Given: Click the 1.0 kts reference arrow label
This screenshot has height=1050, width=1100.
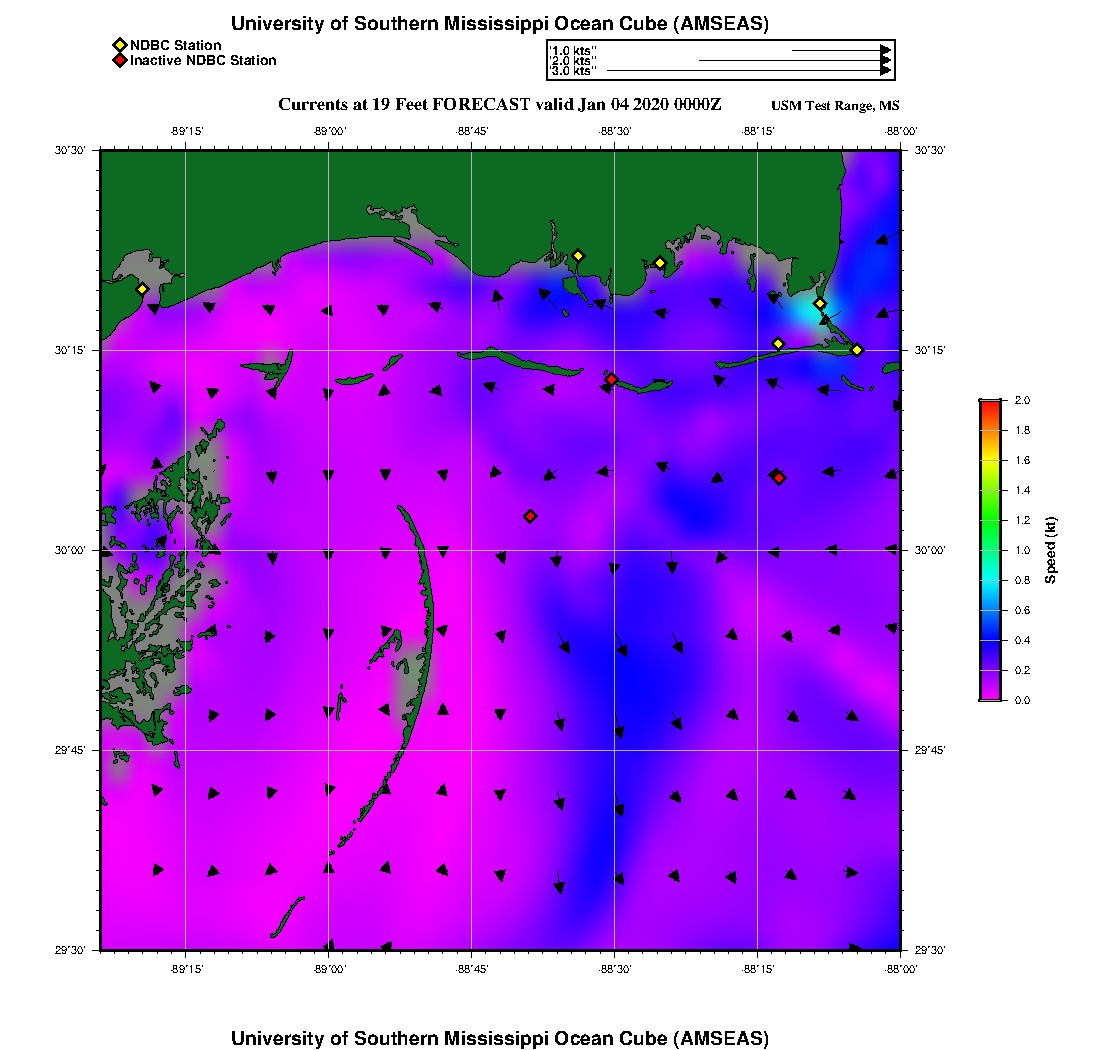Looking at the screenshot, I should click(x=573, y=50).
